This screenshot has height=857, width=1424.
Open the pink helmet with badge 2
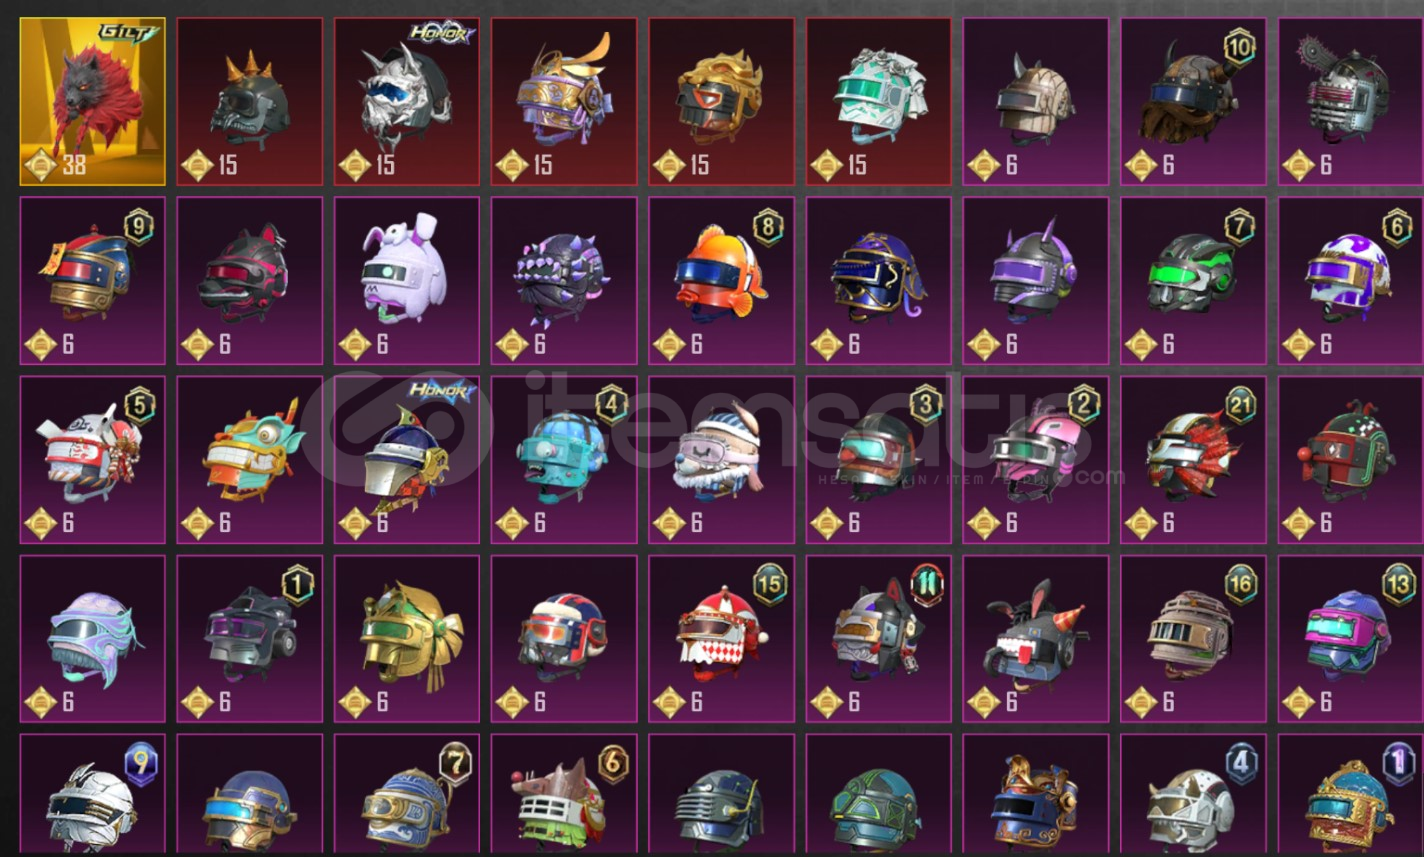[1036, 459]
